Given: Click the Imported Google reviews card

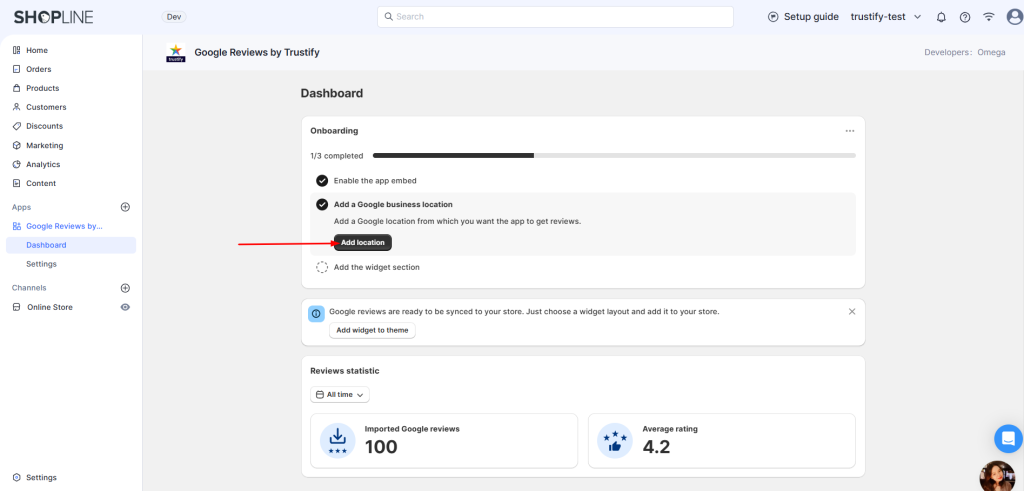Looking at the screenshot, I should tap(444, 441).
